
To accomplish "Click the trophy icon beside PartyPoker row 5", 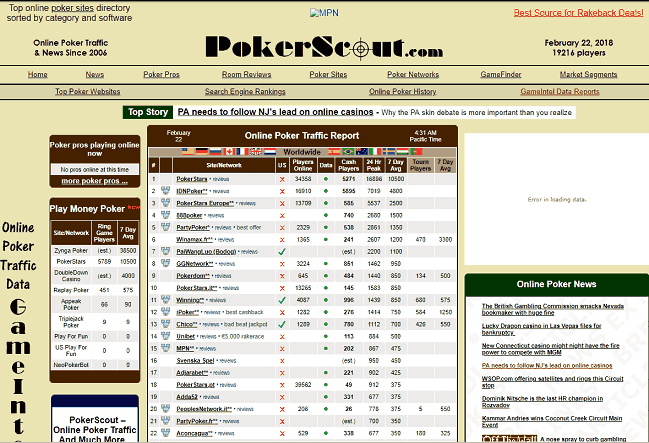I will pyautogui.click(x=166, y=227).
